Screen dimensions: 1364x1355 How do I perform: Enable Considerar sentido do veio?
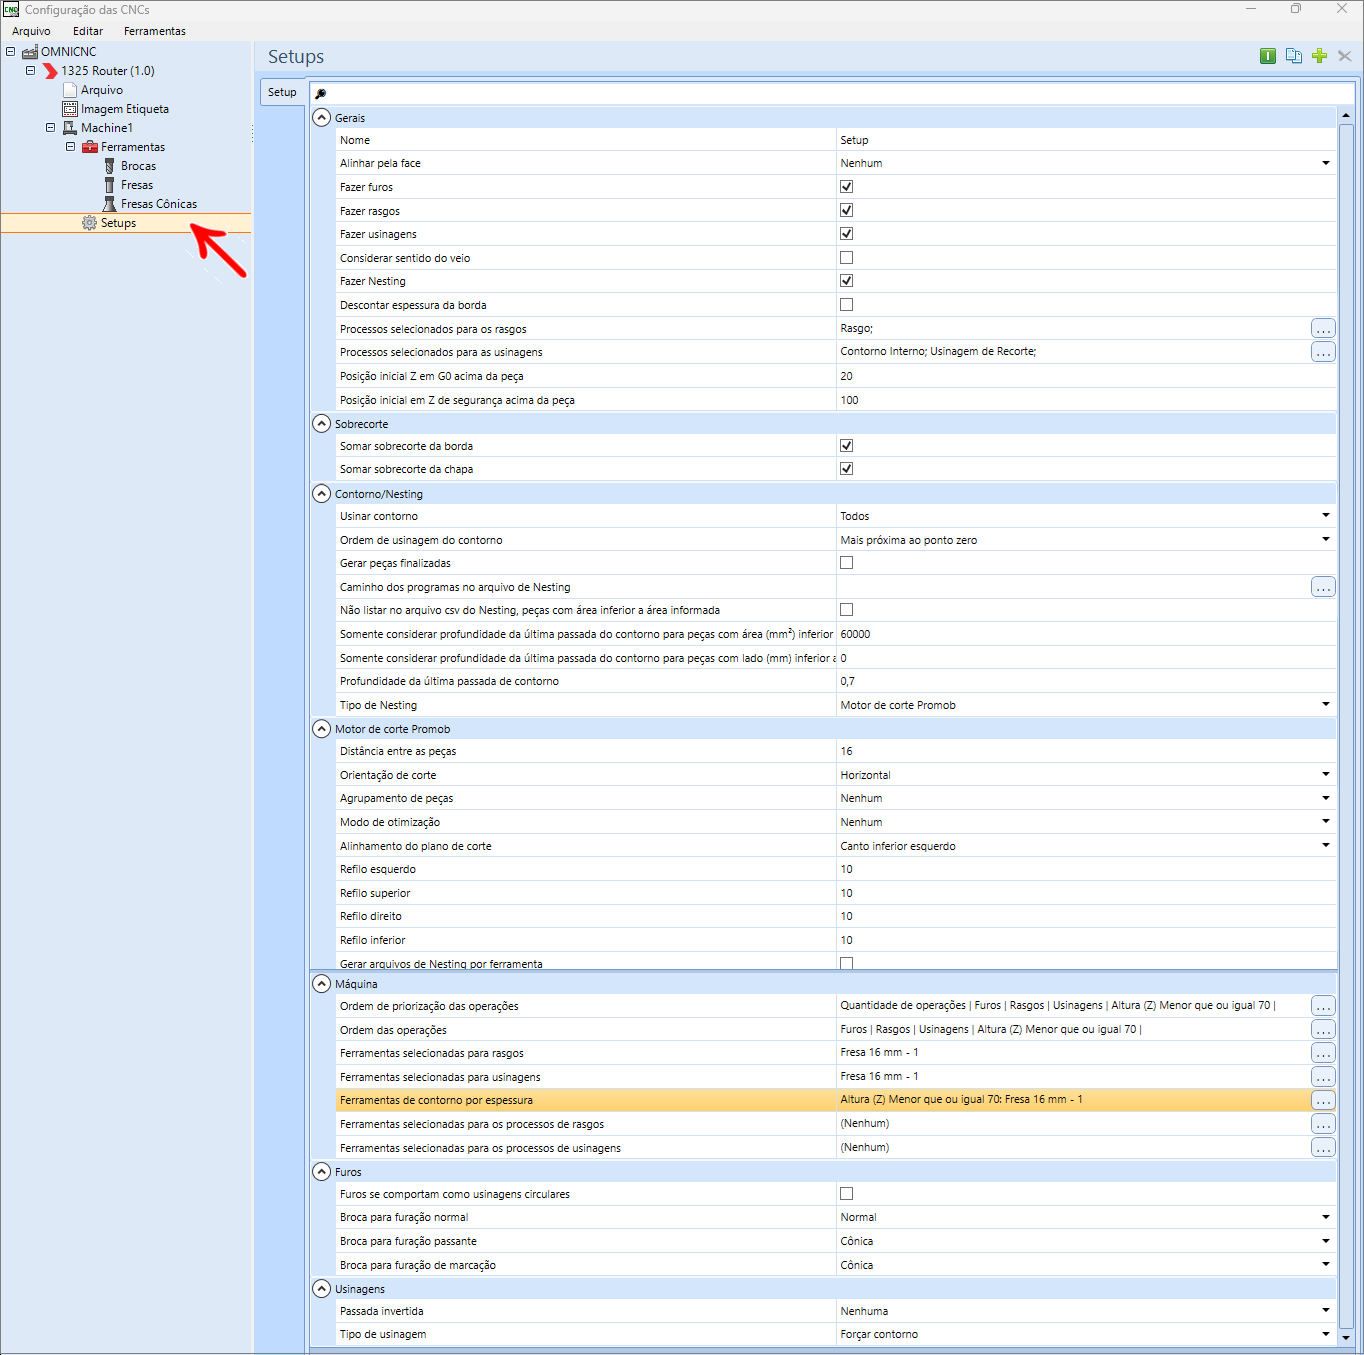click(x=846, y=258)
